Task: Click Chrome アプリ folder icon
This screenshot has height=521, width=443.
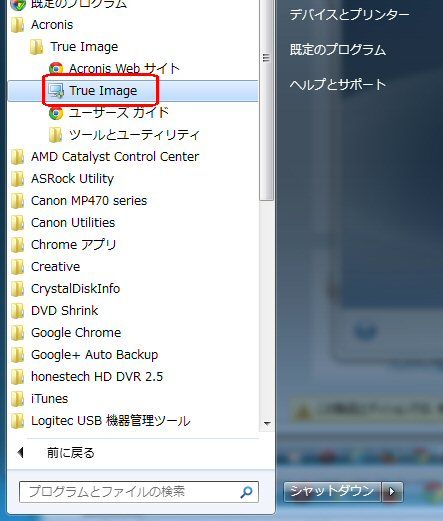Action: click(18, 245)
